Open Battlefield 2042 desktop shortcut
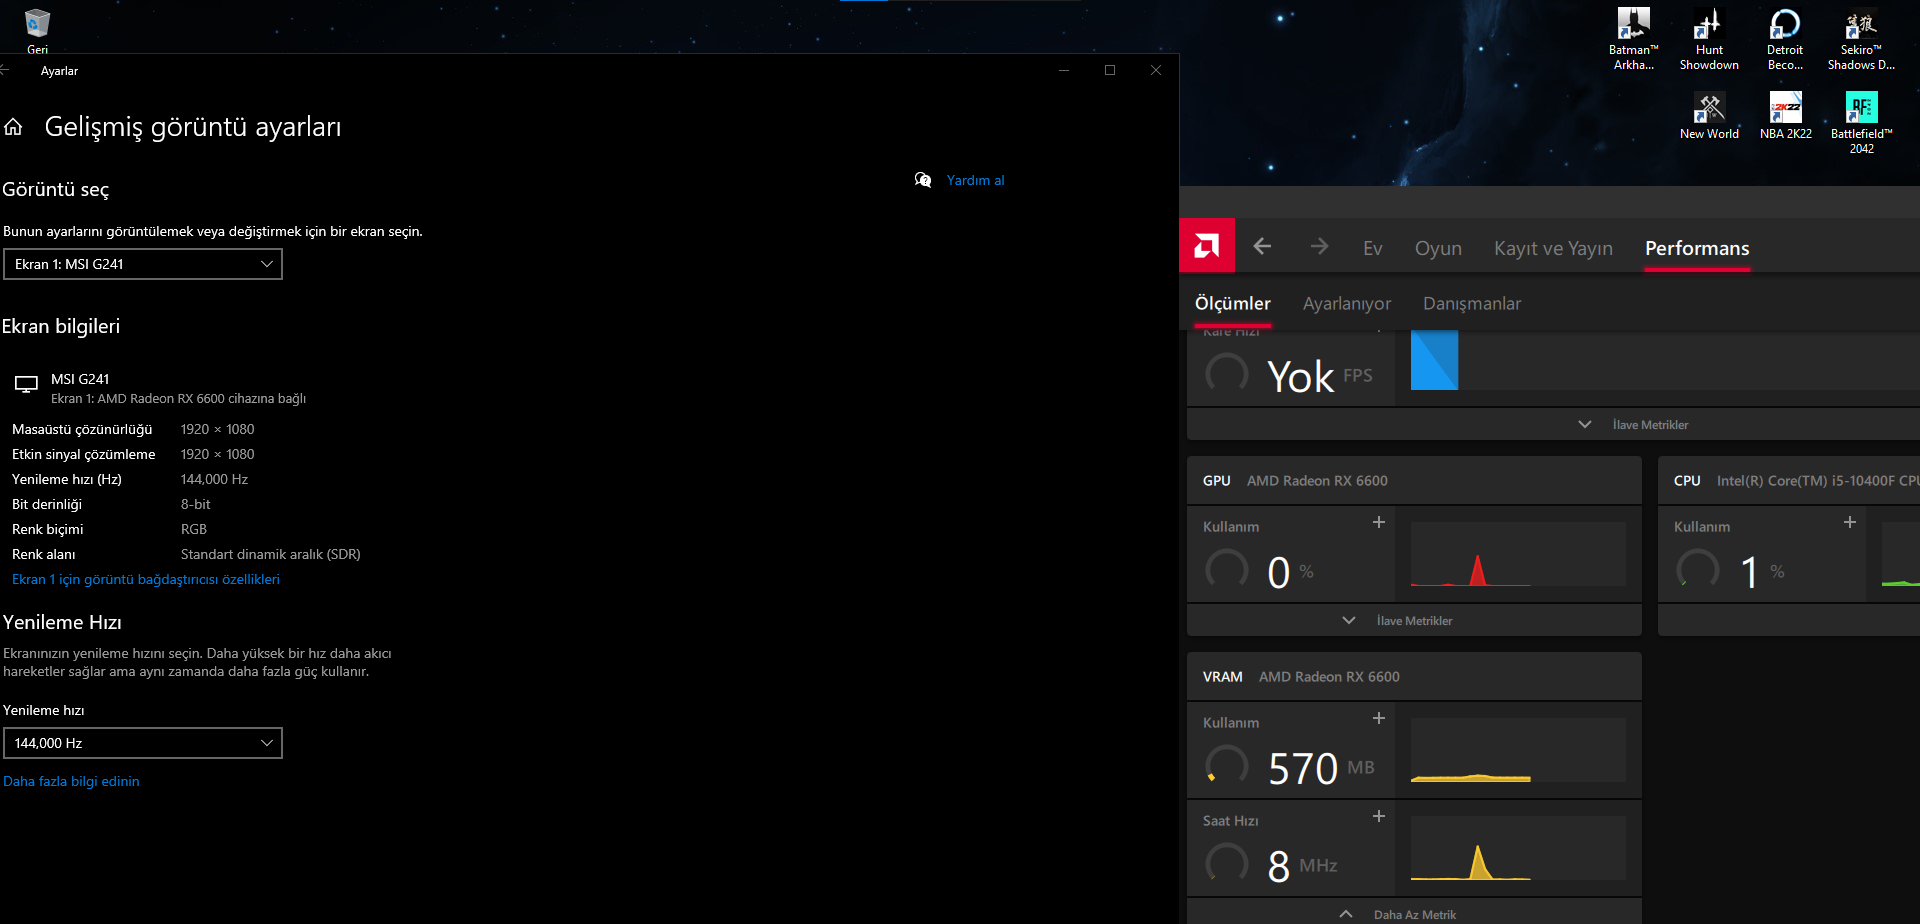Viewport: 1920px width, 924px height. click(x=1861, y=123)
